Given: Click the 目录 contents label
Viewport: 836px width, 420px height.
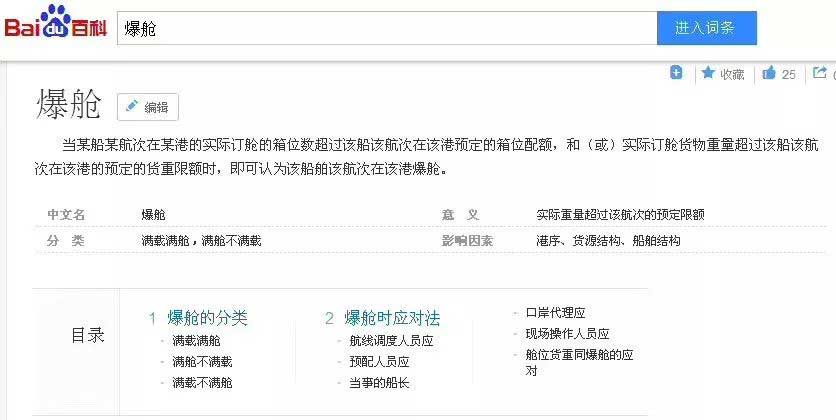Looking at the screenshot, I should (88, 335).
